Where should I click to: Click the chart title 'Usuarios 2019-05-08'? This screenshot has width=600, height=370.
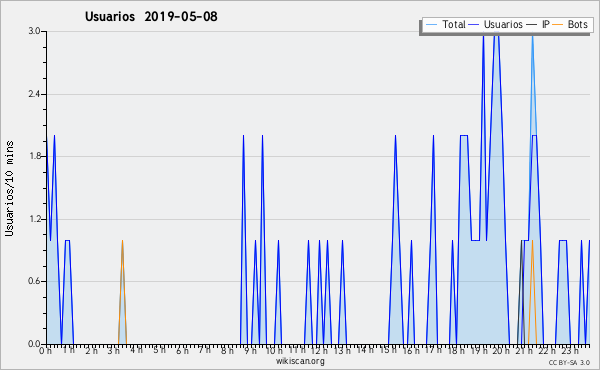tap(151, 16)
